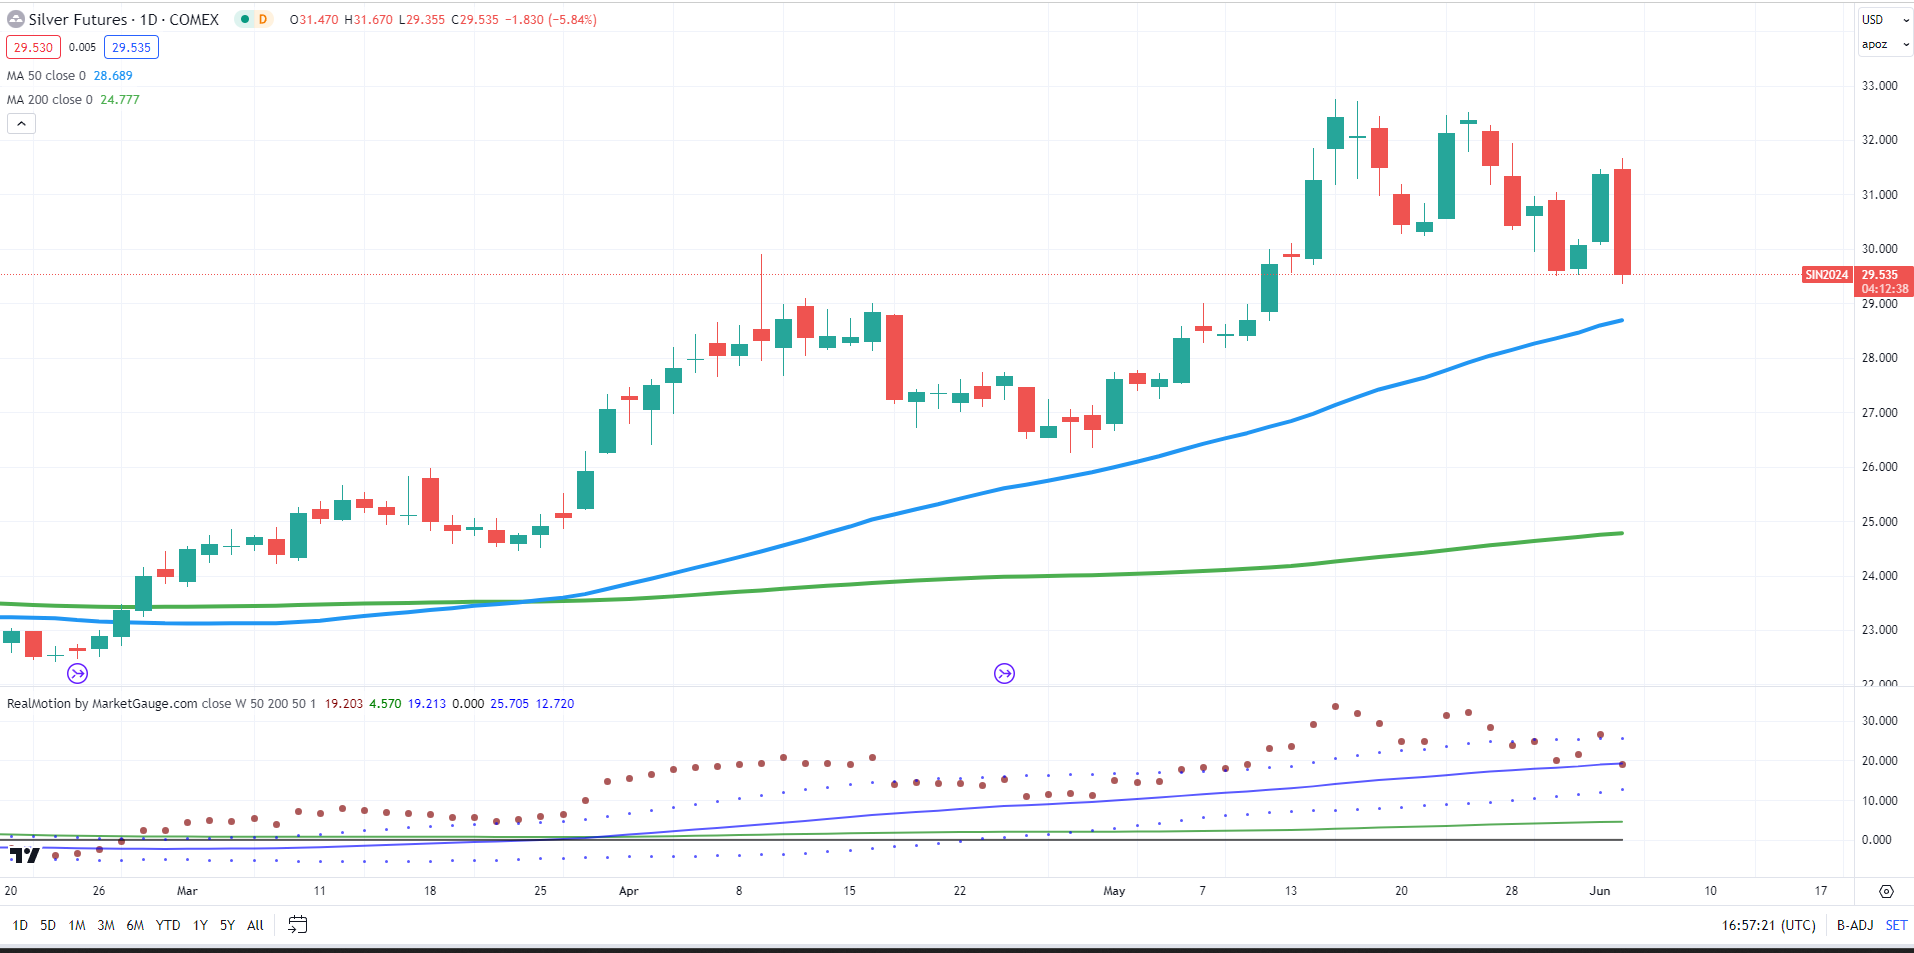Image resolution: width=1914 pixels, height=953 pixels.
Task: Click the contract roll marker near Apr 22
Action: click(x=1004, y=673)
